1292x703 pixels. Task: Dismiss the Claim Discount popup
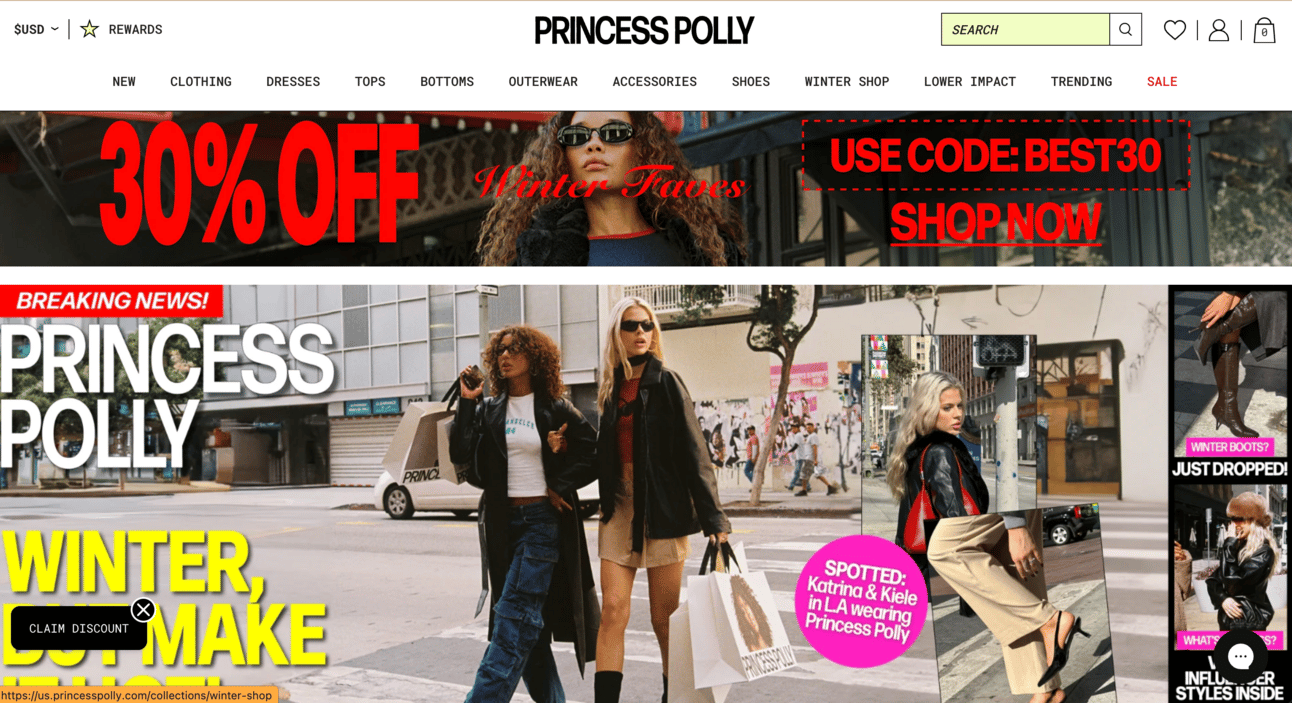pyautogui.click(x=143, y=610)
